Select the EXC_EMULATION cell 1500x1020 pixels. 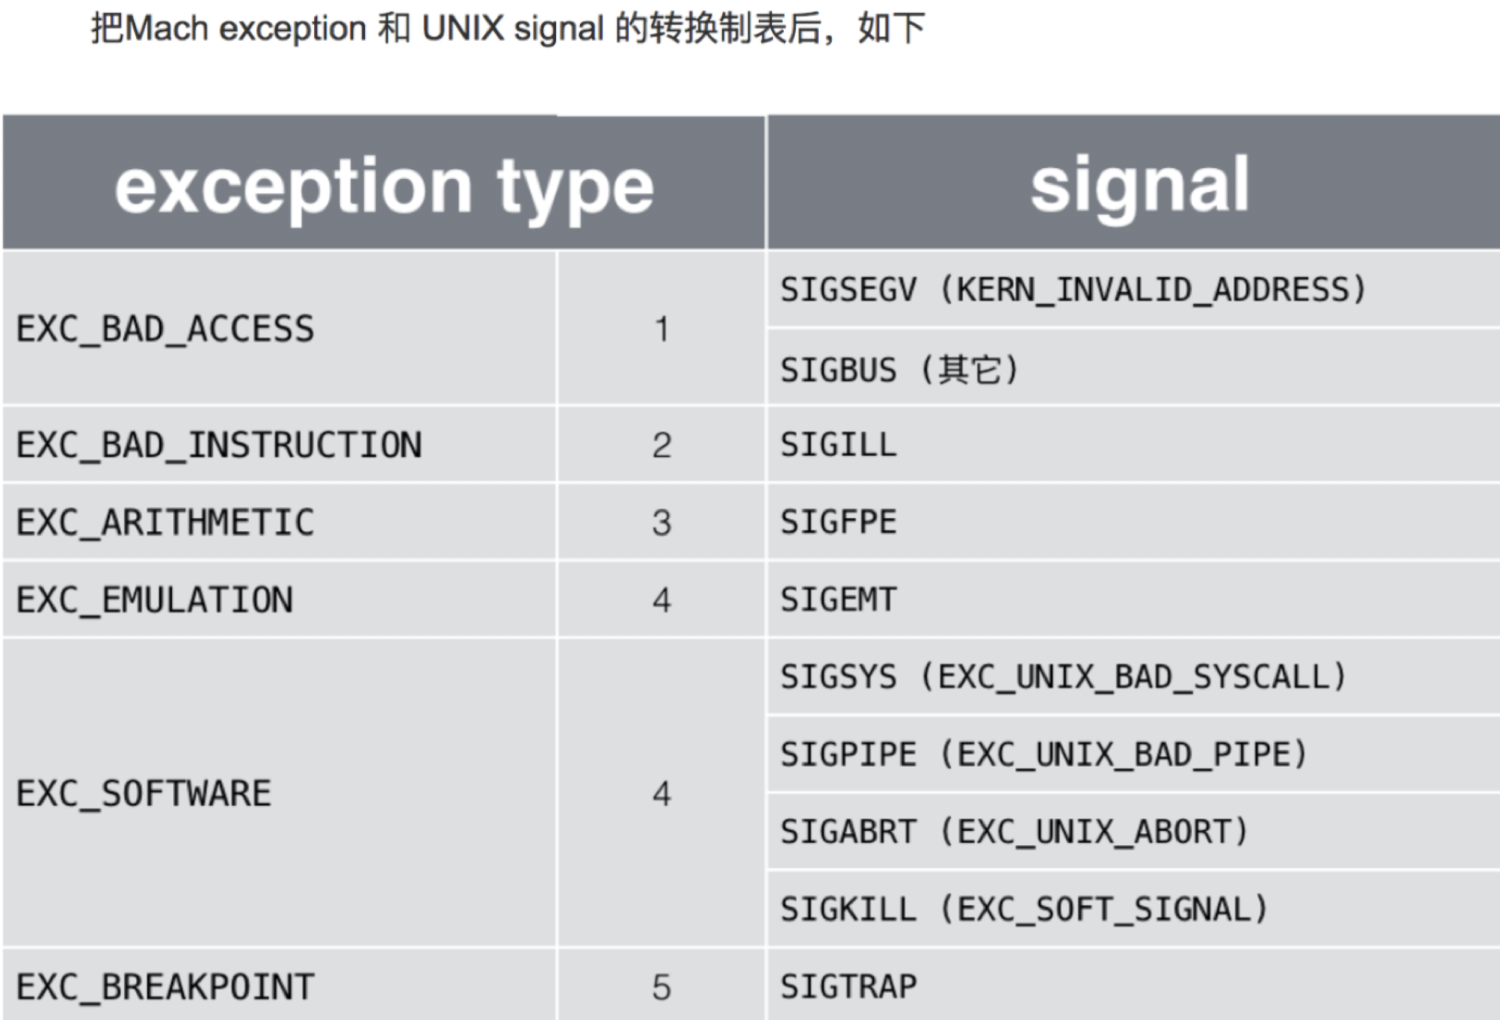(x=279, y=599)
